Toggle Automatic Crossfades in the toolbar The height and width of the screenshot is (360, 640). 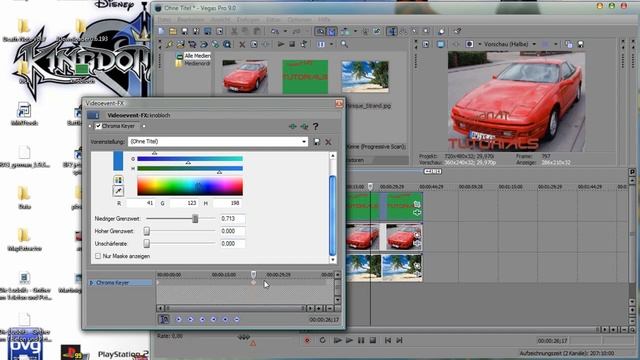click(x=331, y=31)
